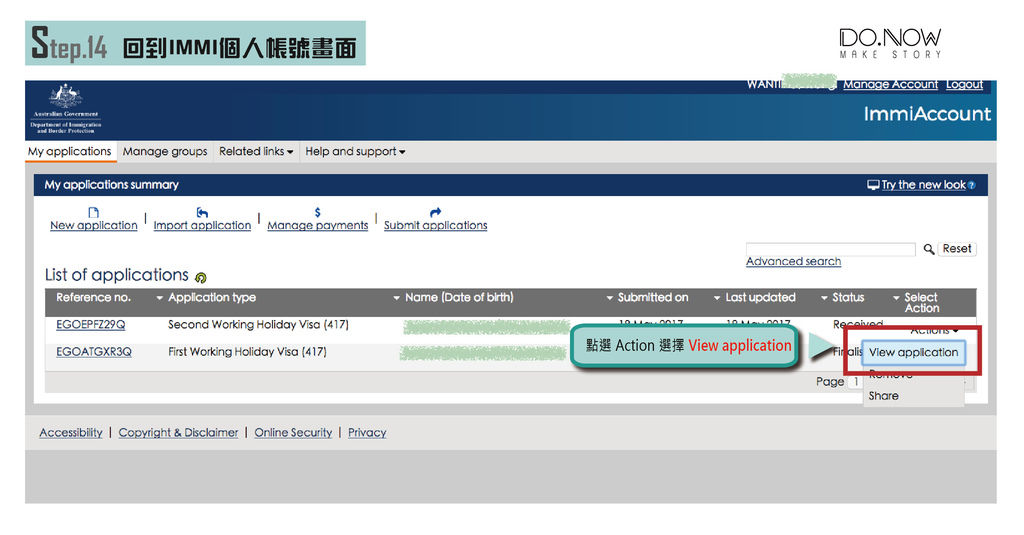This screenshot has height=535, width=1024.
Task: Click the ImmiAccount title text
Action: pos(927,114)
